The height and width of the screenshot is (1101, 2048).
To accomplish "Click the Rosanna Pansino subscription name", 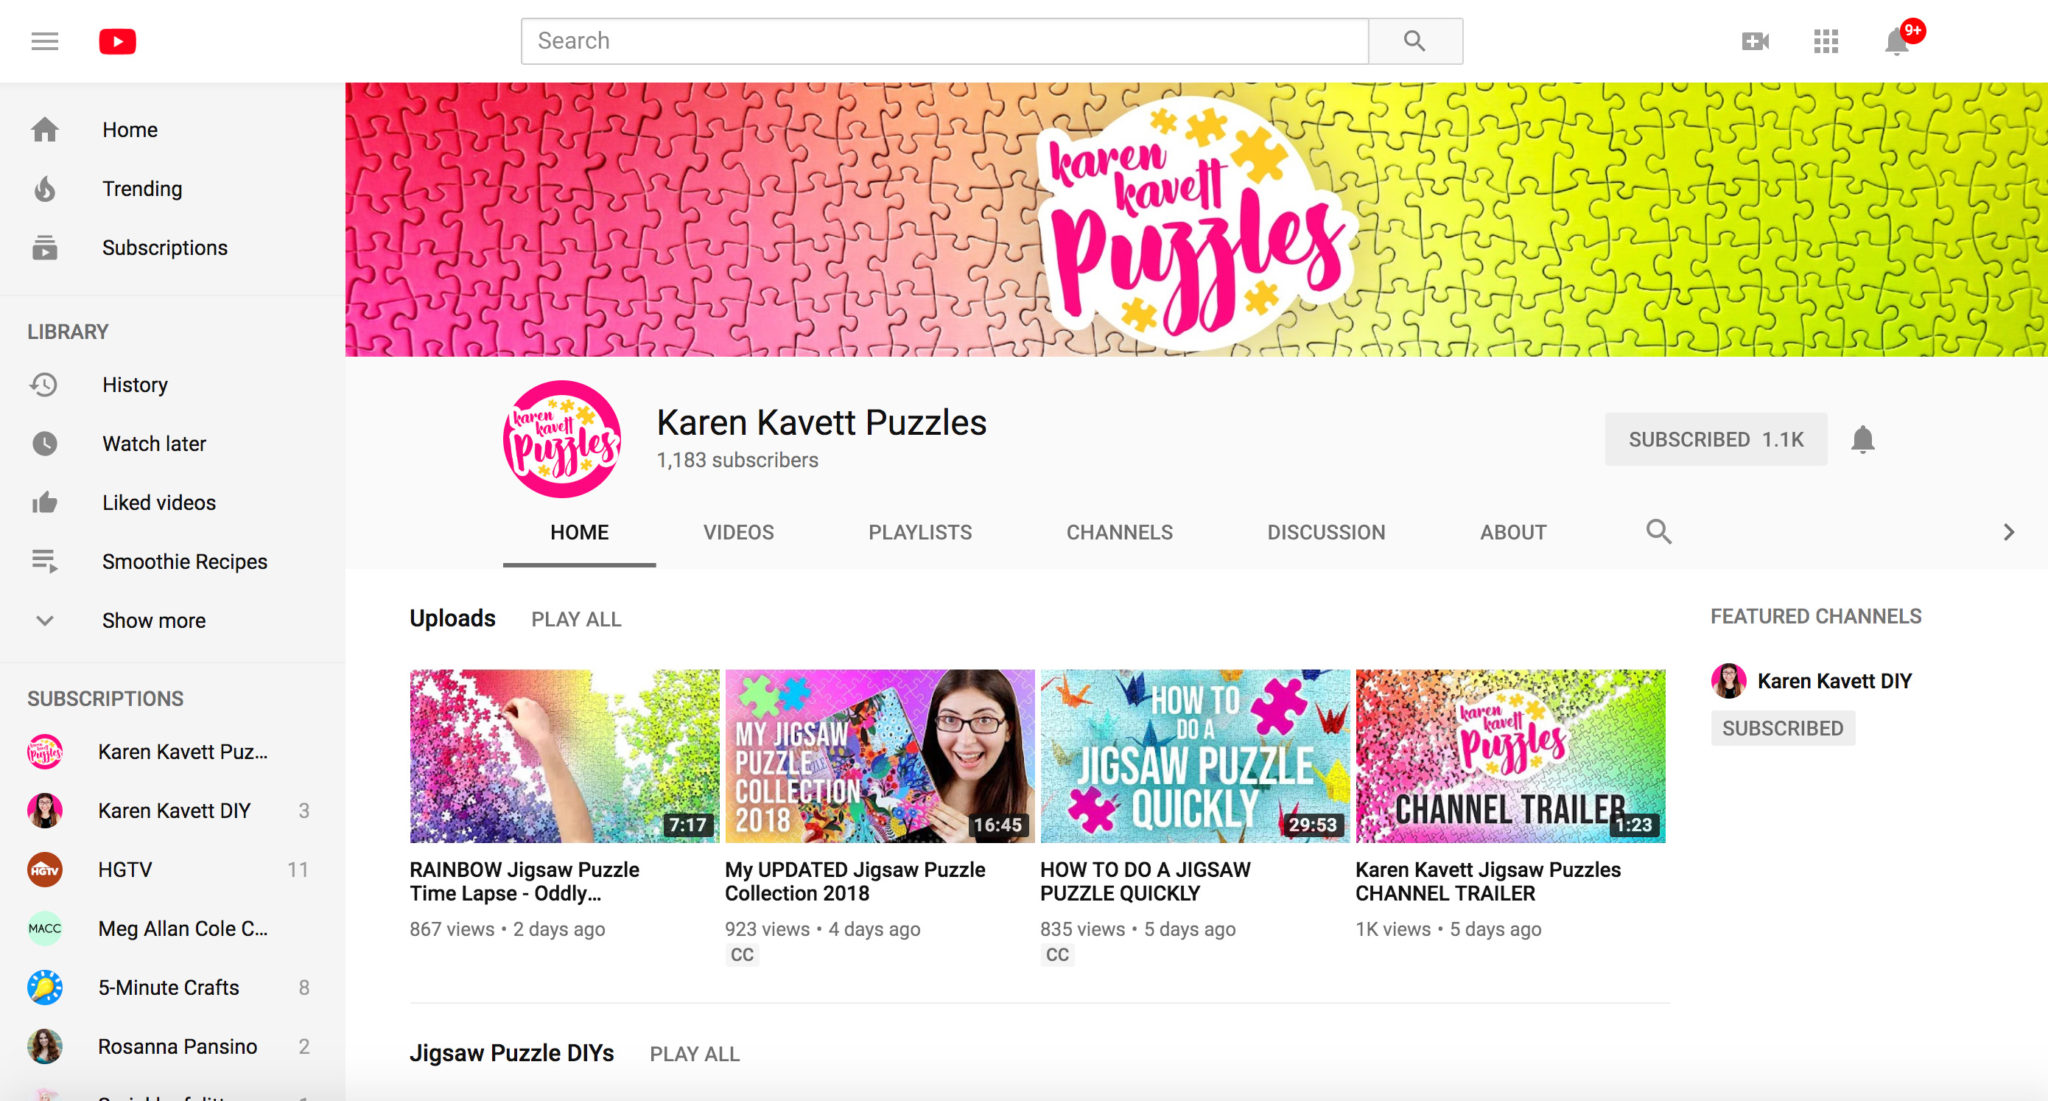I will point(177,1047).
